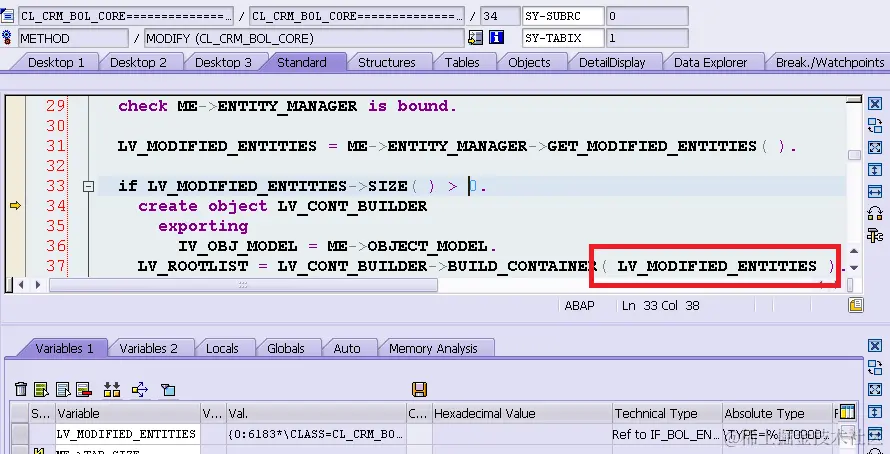This screenshot has width=890, height=454.
Task: Click the scroll-right arrow under the code editor
Action: coord(37,285)
